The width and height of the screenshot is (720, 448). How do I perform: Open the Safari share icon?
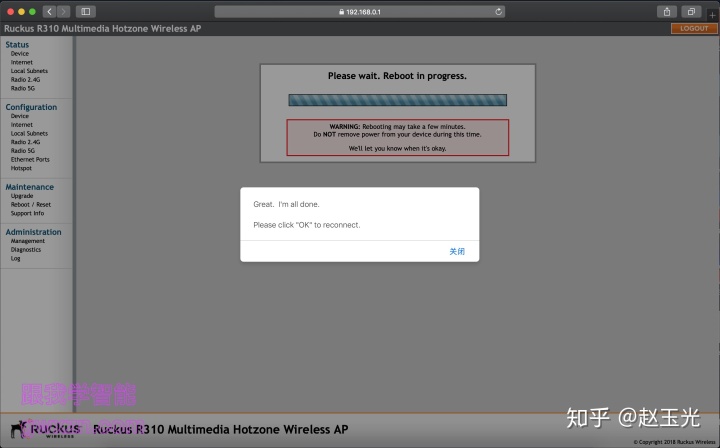[667, 12]
